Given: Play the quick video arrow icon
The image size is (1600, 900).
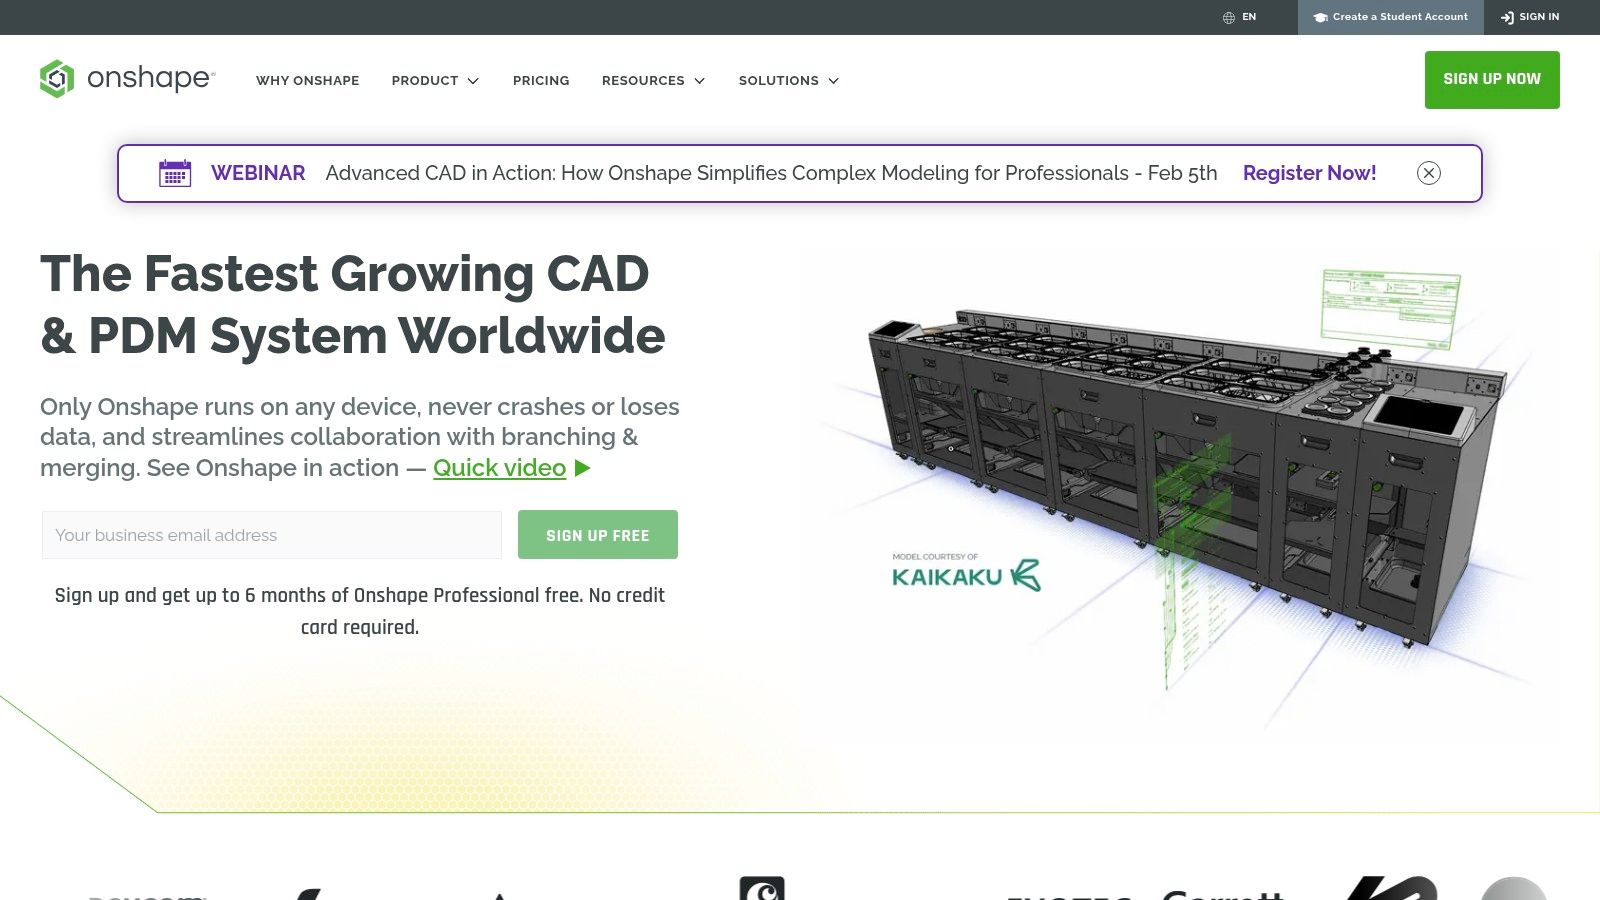Looking at the screenshot, I should point(583,468).
